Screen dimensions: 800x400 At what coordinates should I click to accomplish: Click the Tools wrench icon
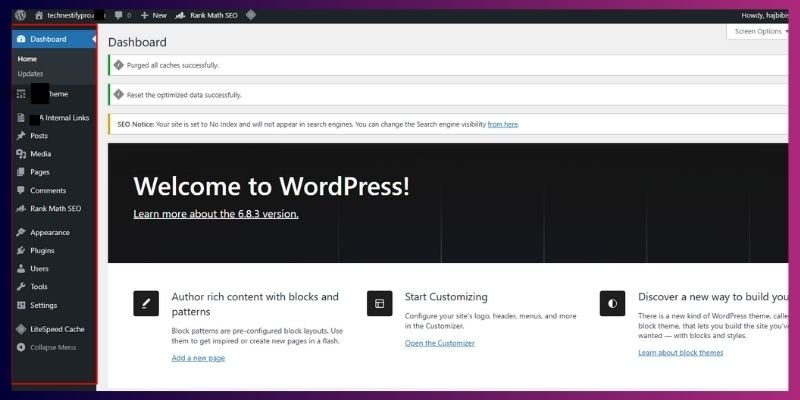point(21,287)
